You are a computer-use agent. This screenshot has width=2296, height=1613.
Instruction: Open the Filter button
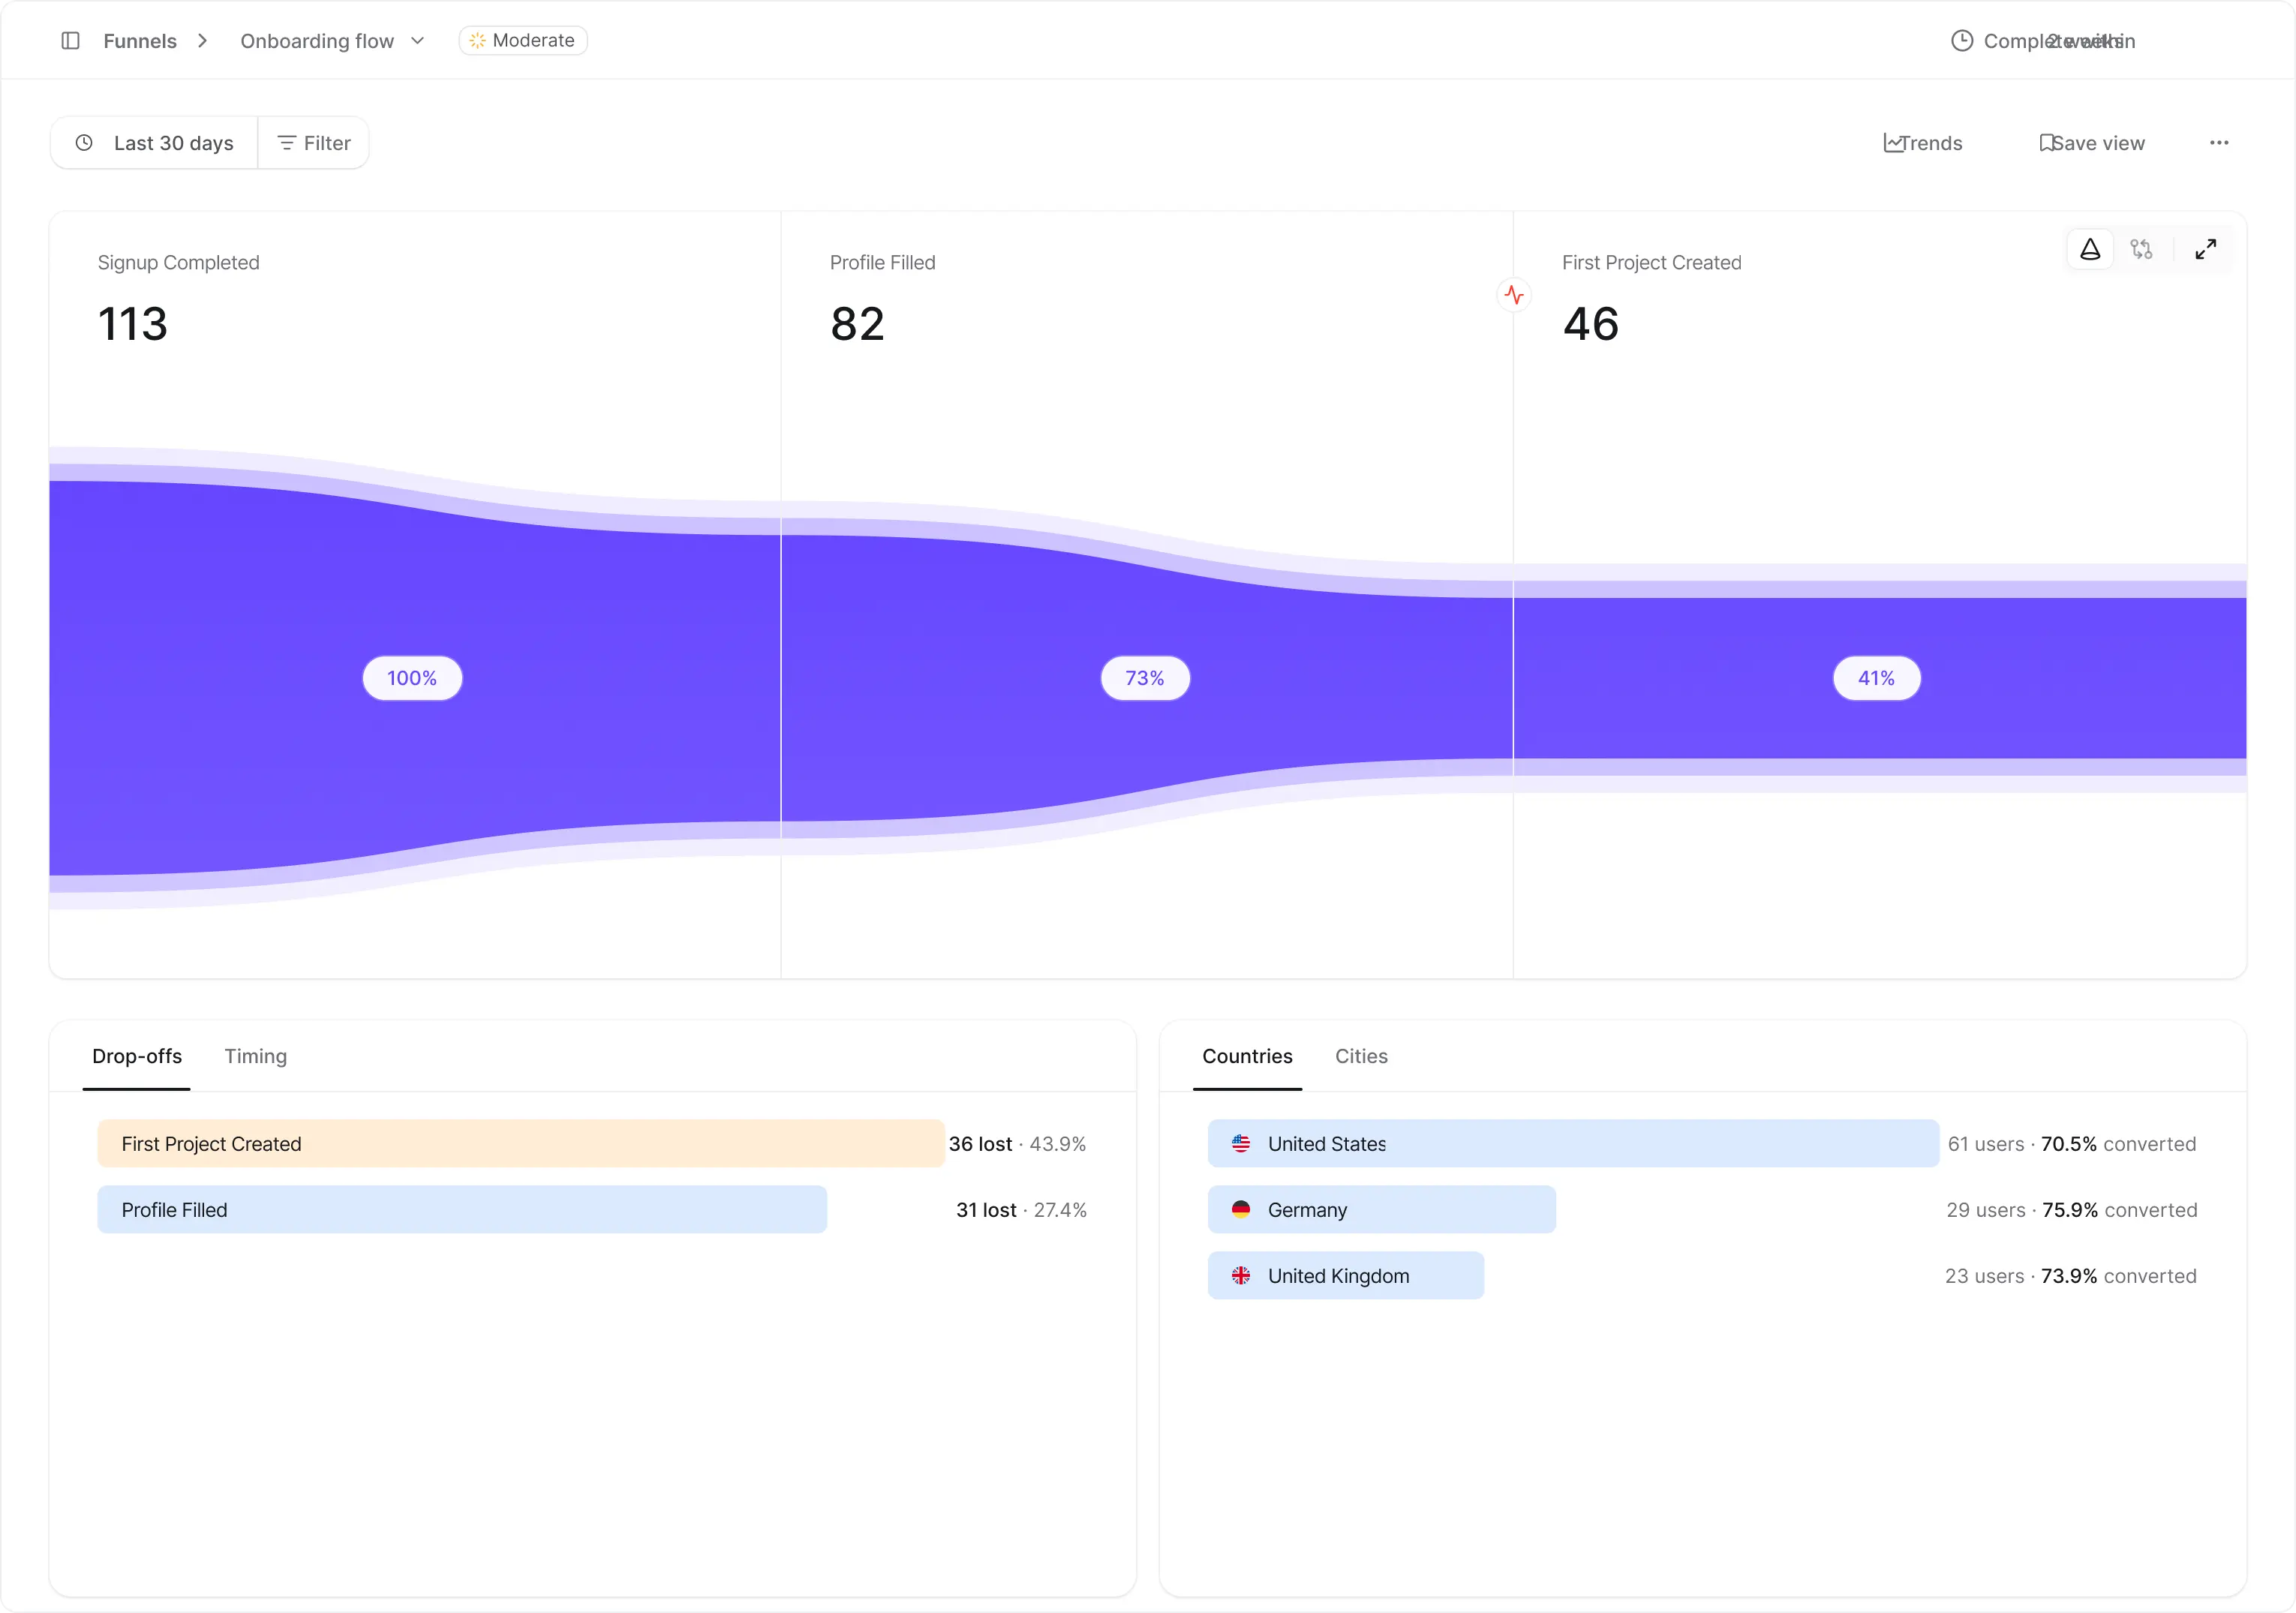(x=314, y=143)
